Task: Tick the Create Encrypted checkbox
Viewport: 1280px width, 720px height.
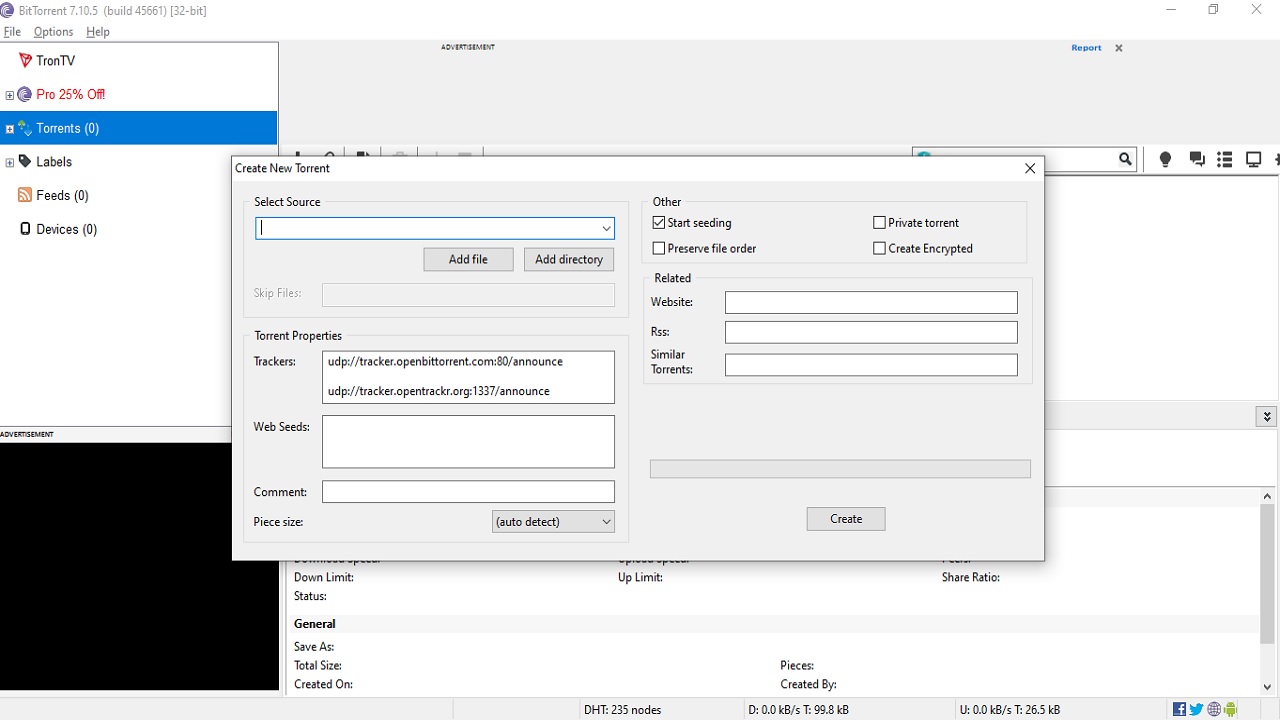Action: coord(880,248)
